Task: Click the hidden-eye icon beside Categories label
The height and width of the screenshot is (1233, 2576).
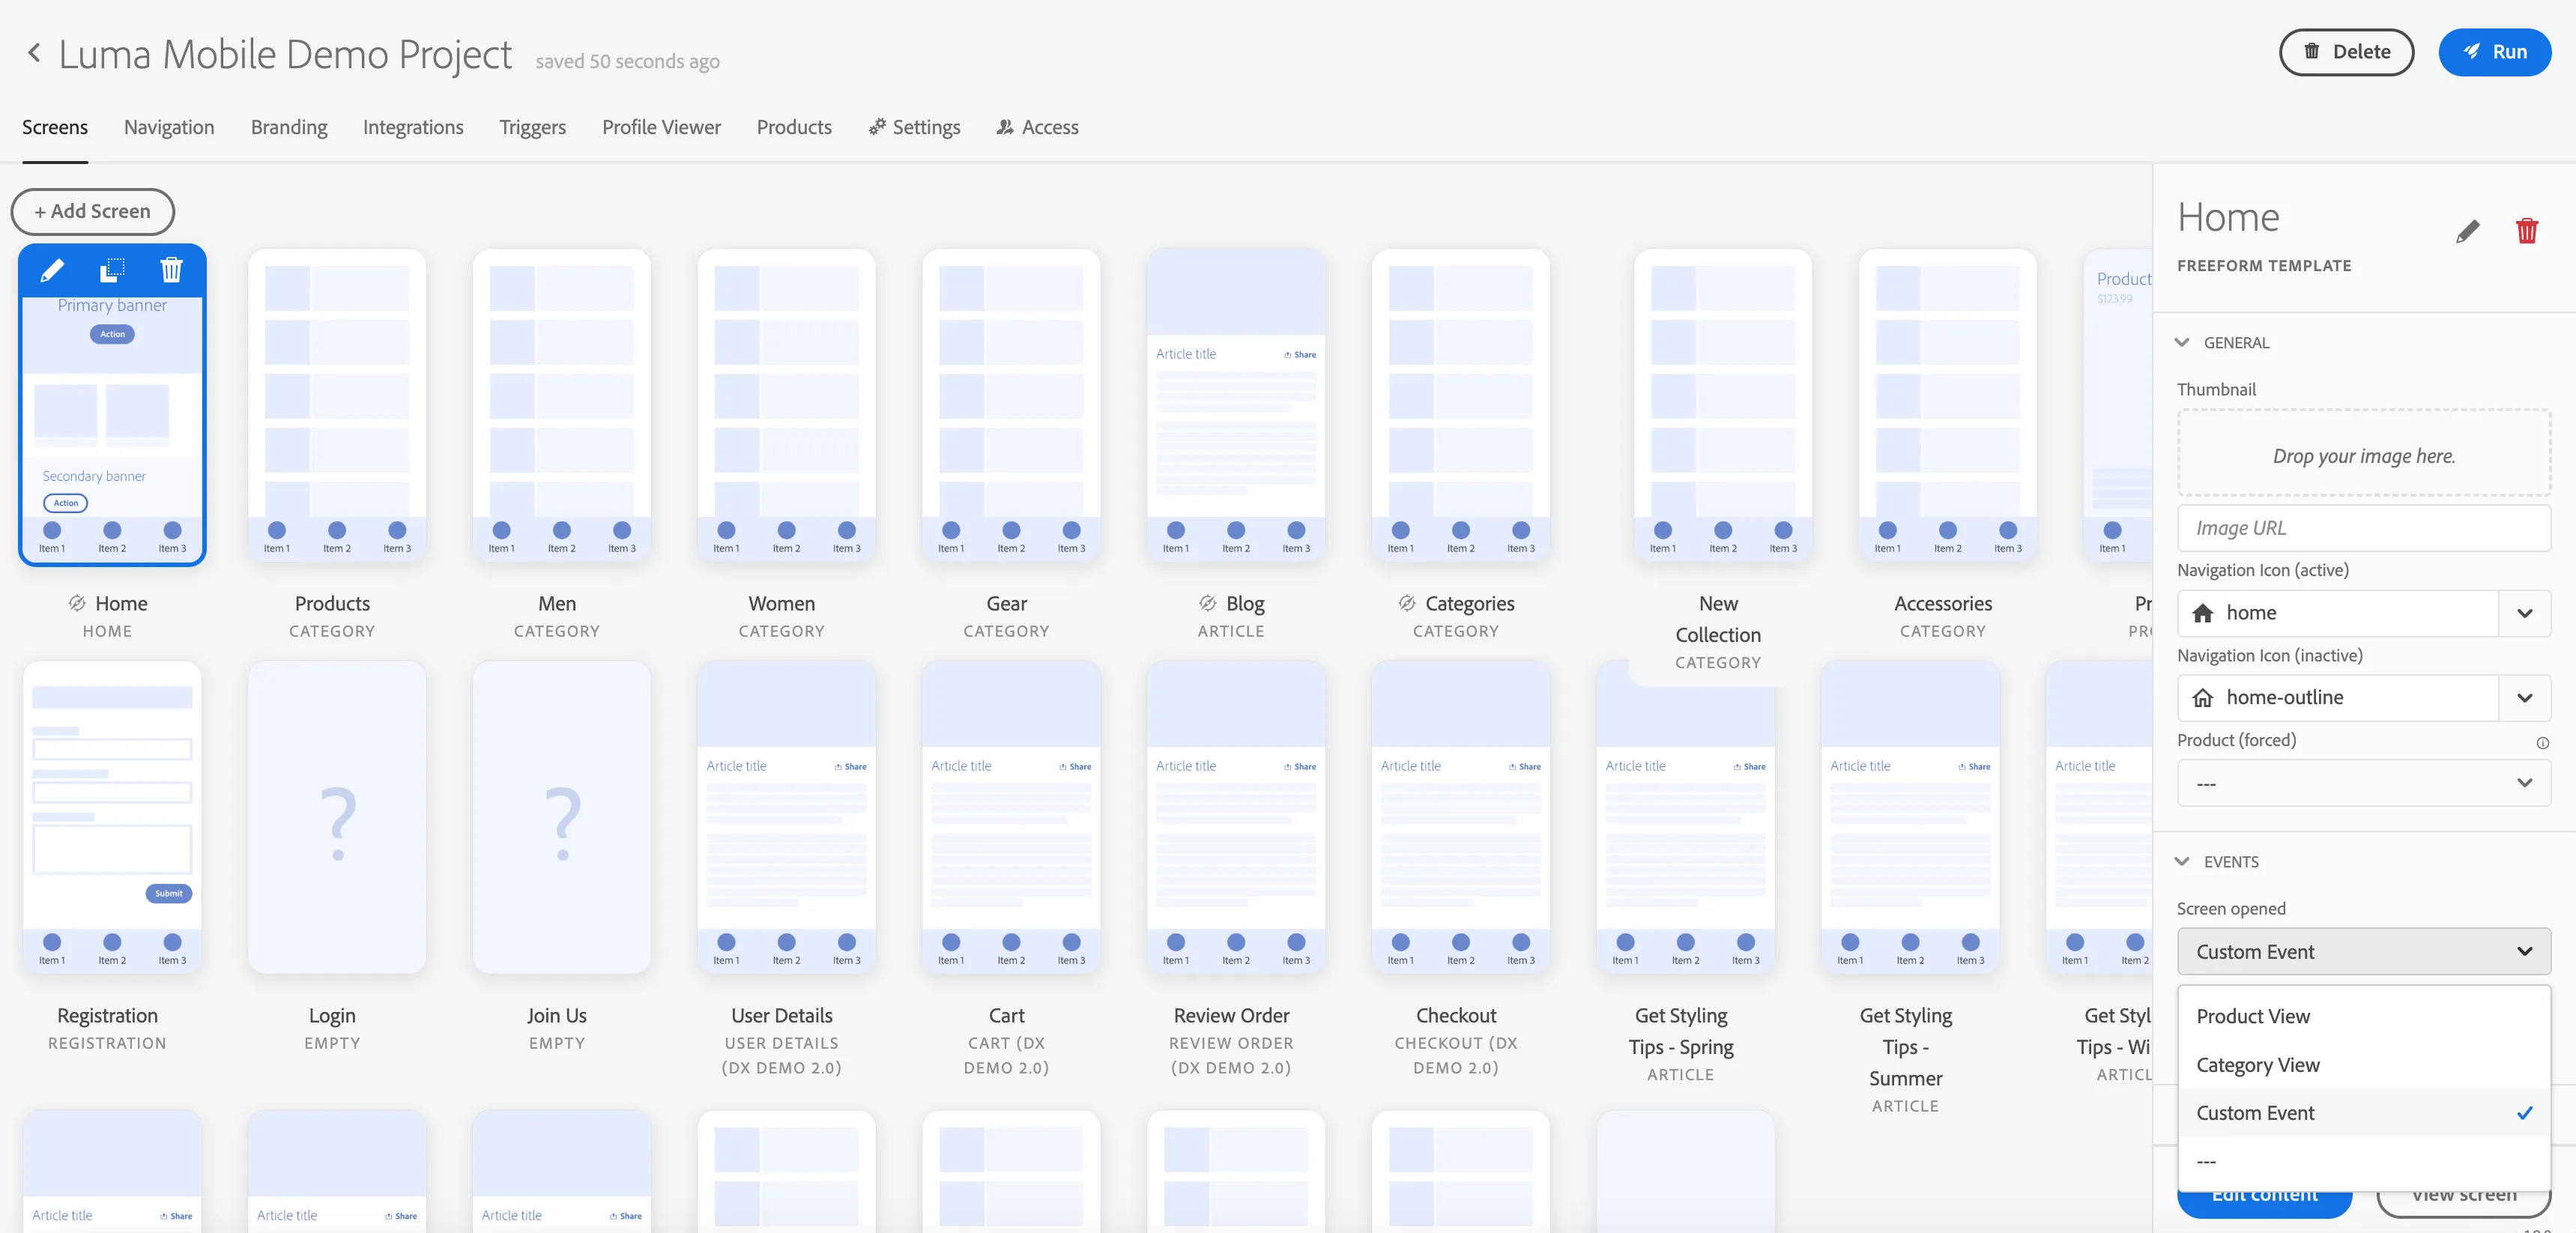Action: 1406,603
